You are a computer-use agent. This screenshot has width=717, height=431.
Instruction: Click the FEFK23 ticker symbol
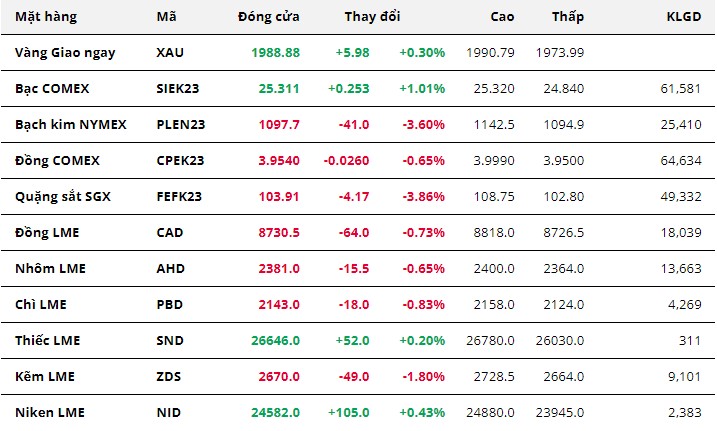pos(179,196)
